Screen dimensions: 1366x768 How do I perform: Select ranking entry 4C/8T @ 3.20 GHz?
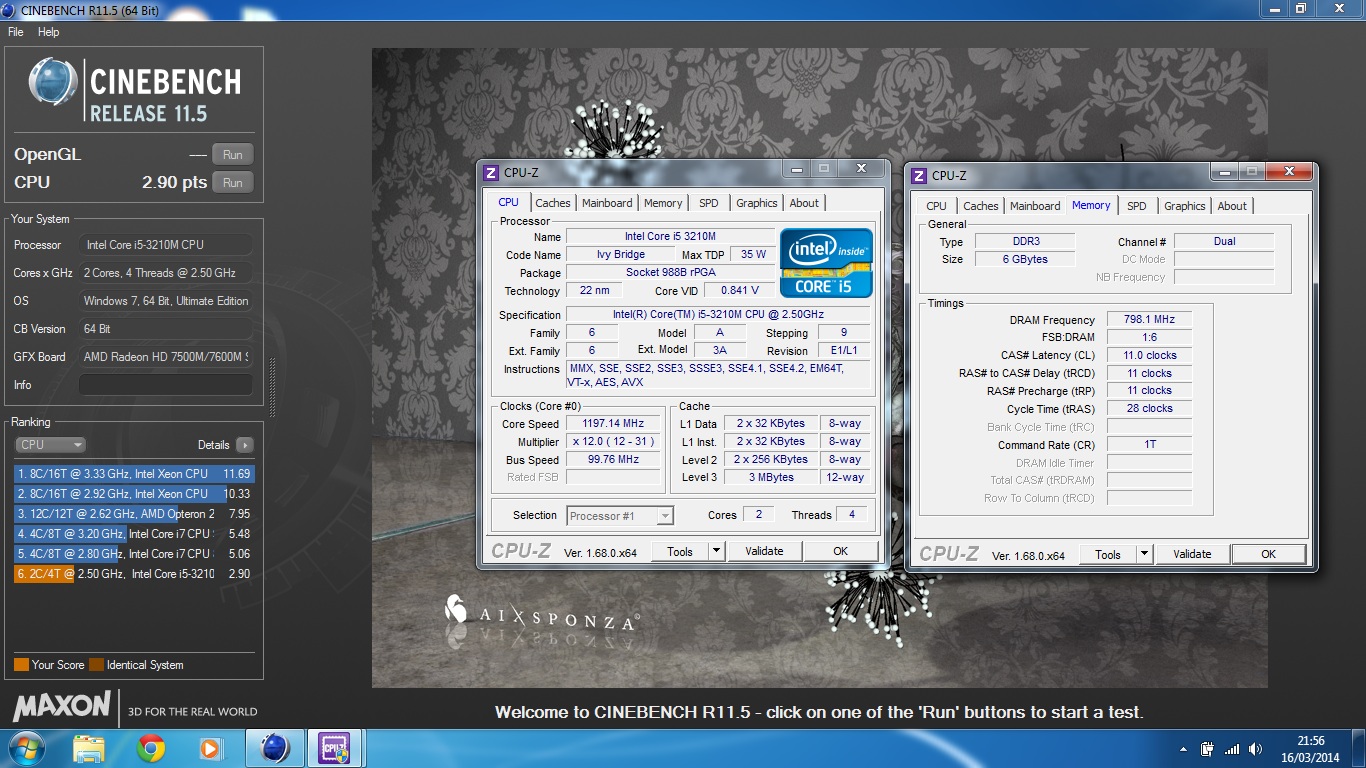(134, 534)
